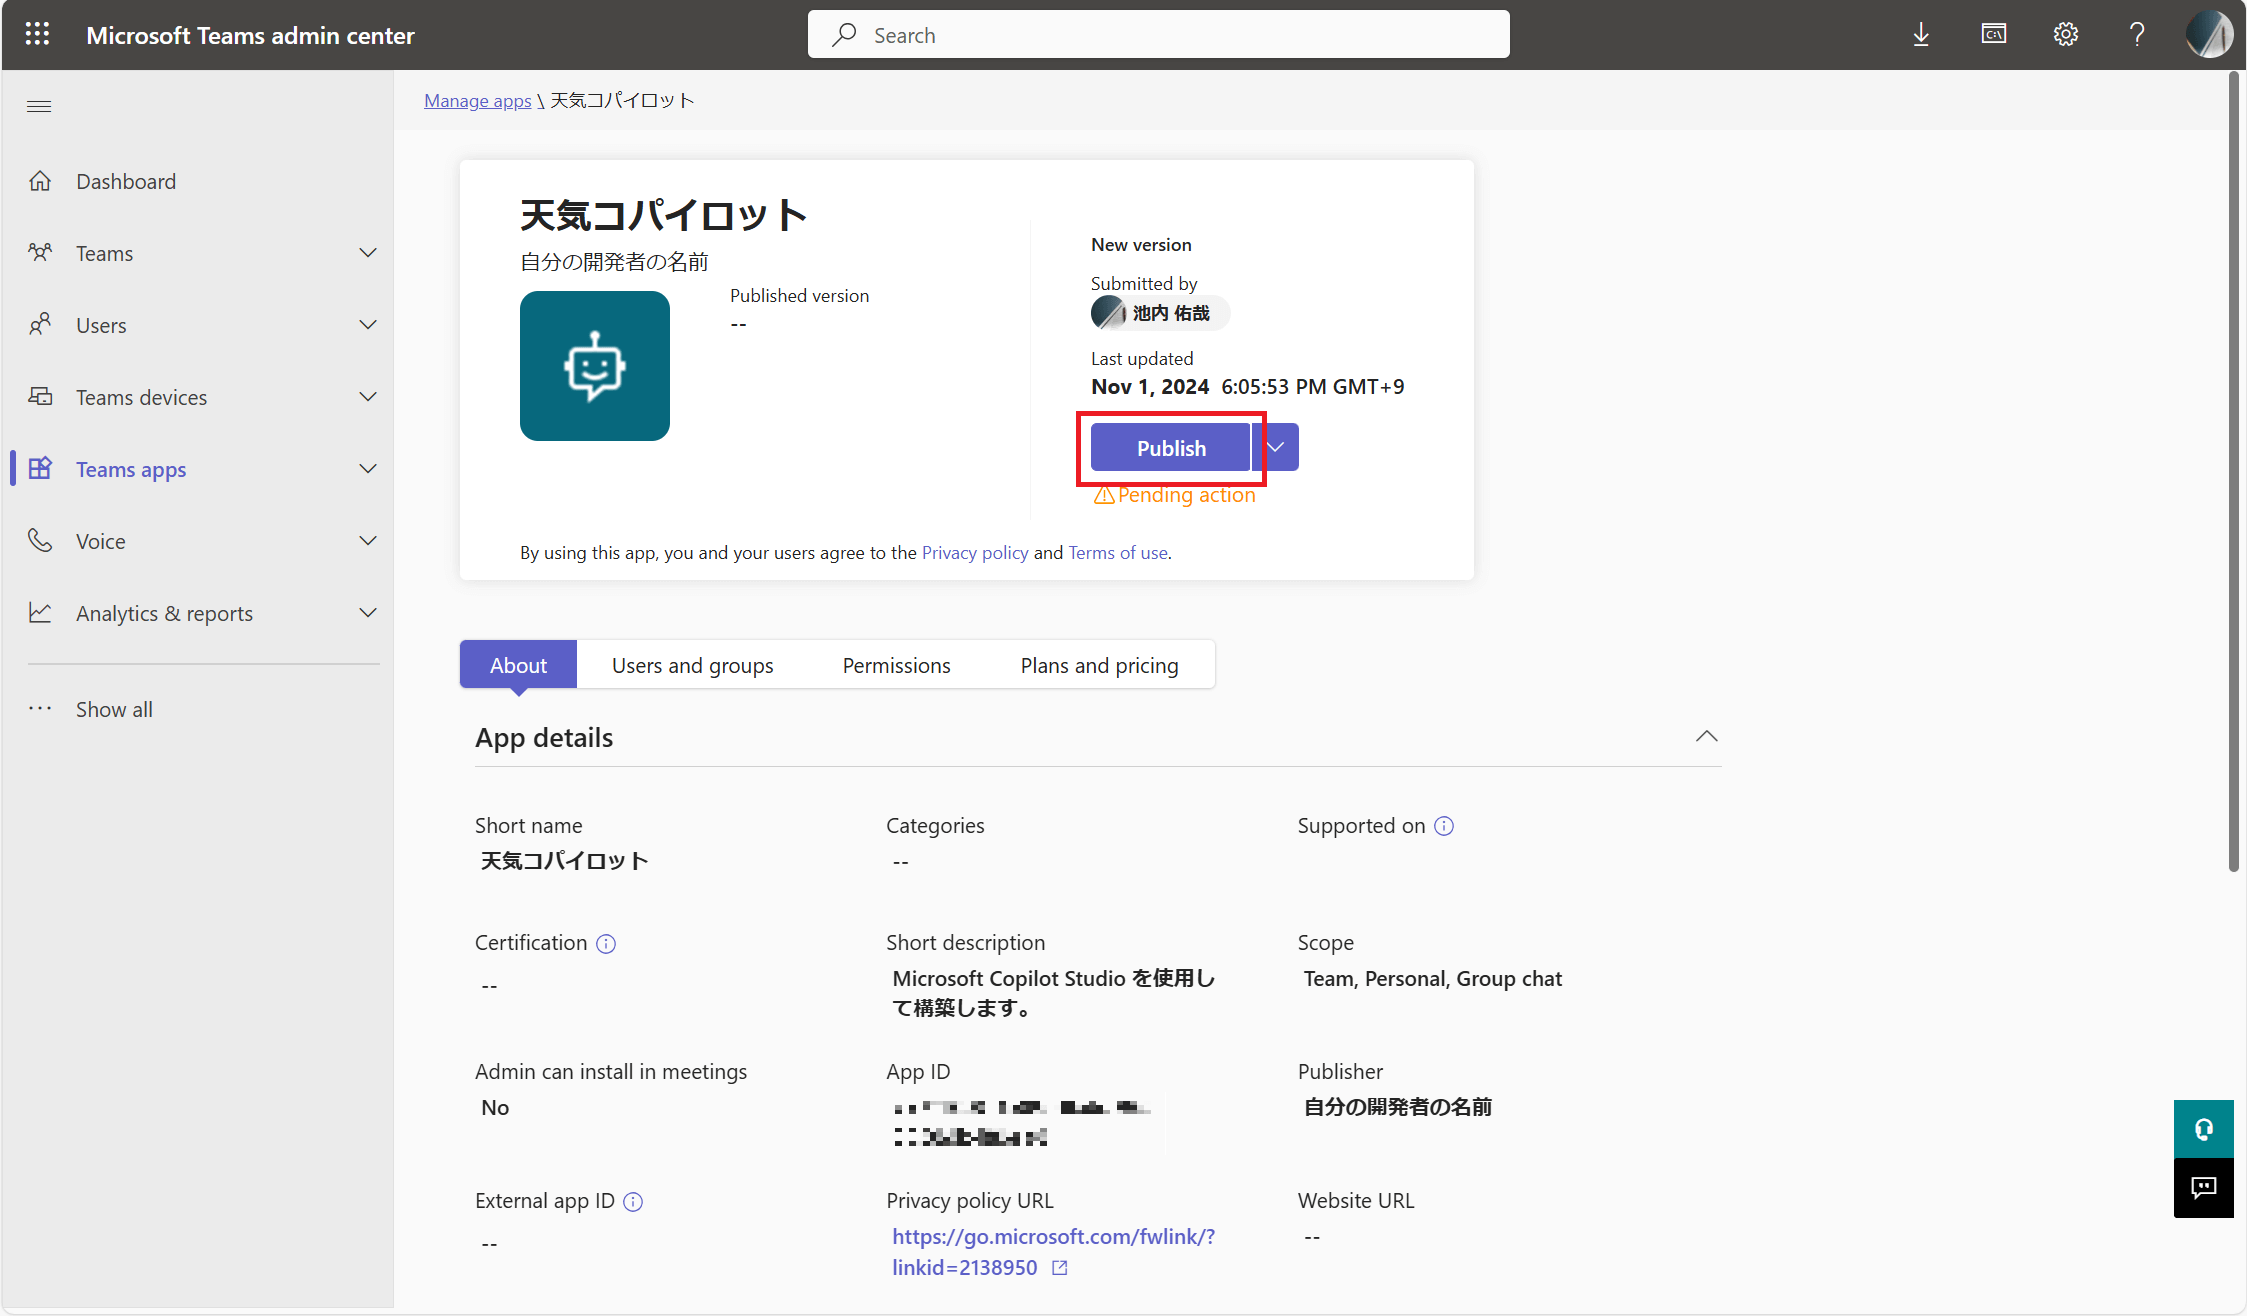Collapse the App details section
The width and height of the screenshot is (2247, 1316).
point(1707,737)
